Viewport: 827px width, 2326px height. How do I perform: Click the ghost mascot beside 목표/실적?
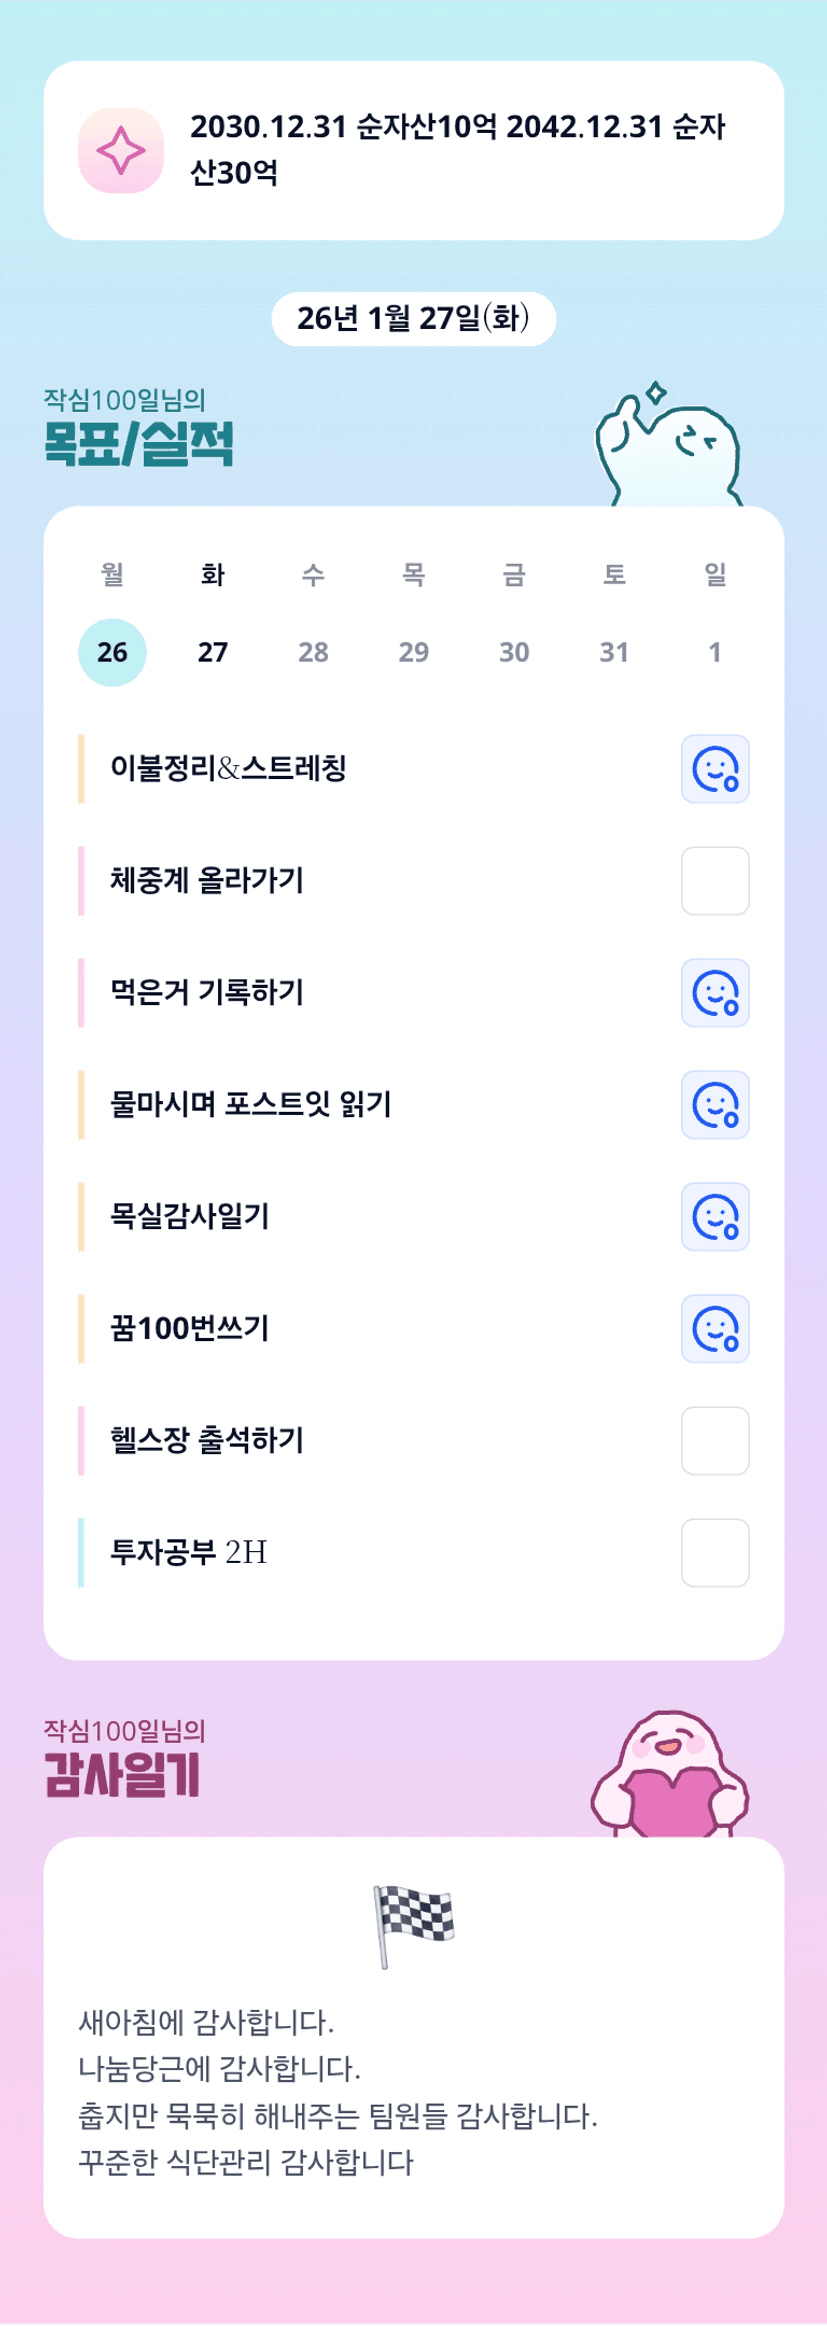669,445
